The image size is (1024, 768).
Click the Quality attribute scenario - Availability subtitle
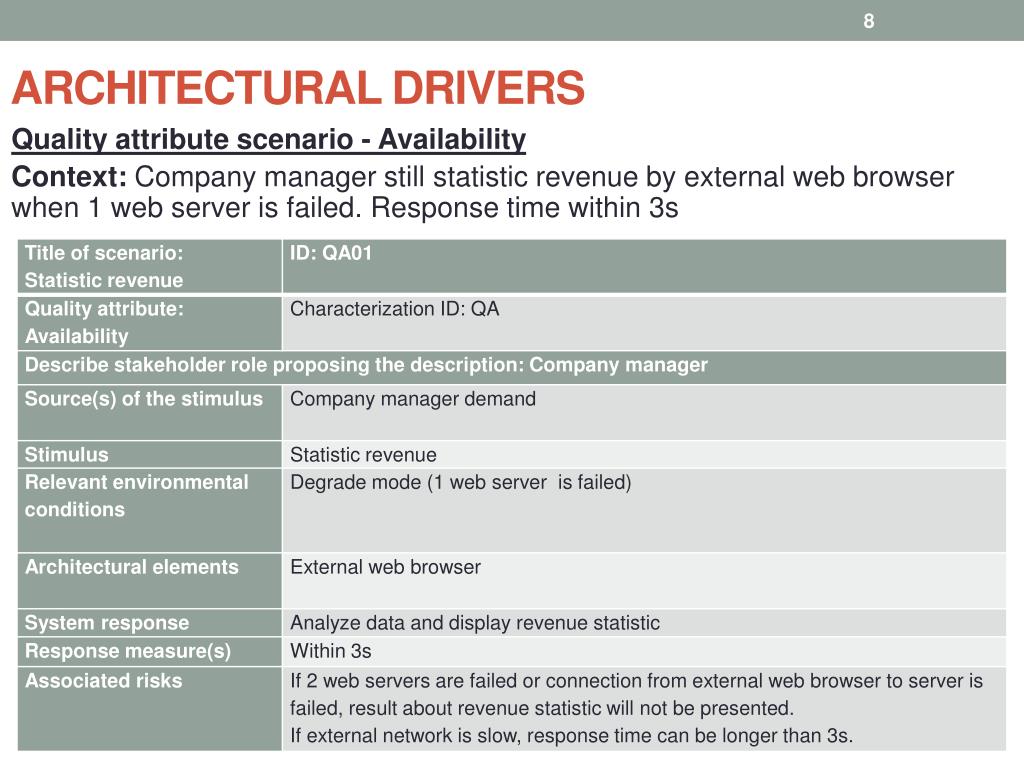pyautogui.click(x=268, y=140)
